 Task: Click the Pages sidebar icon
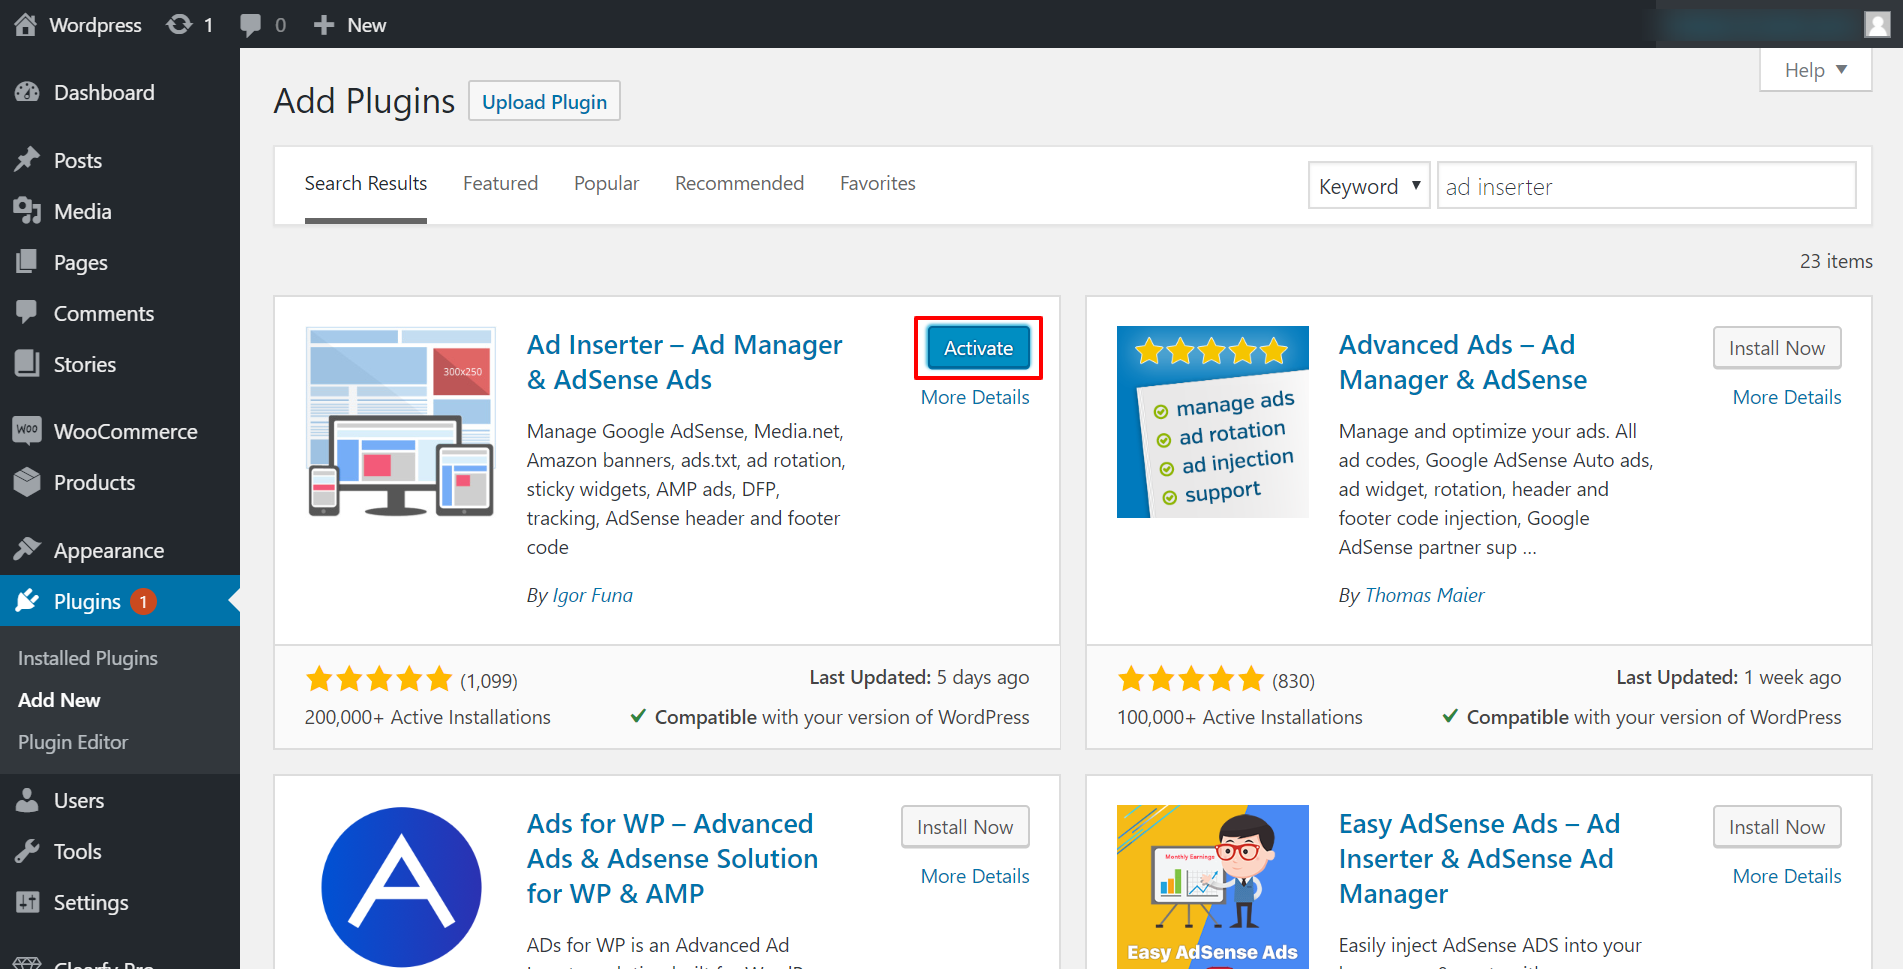click(x=27, y=262)
